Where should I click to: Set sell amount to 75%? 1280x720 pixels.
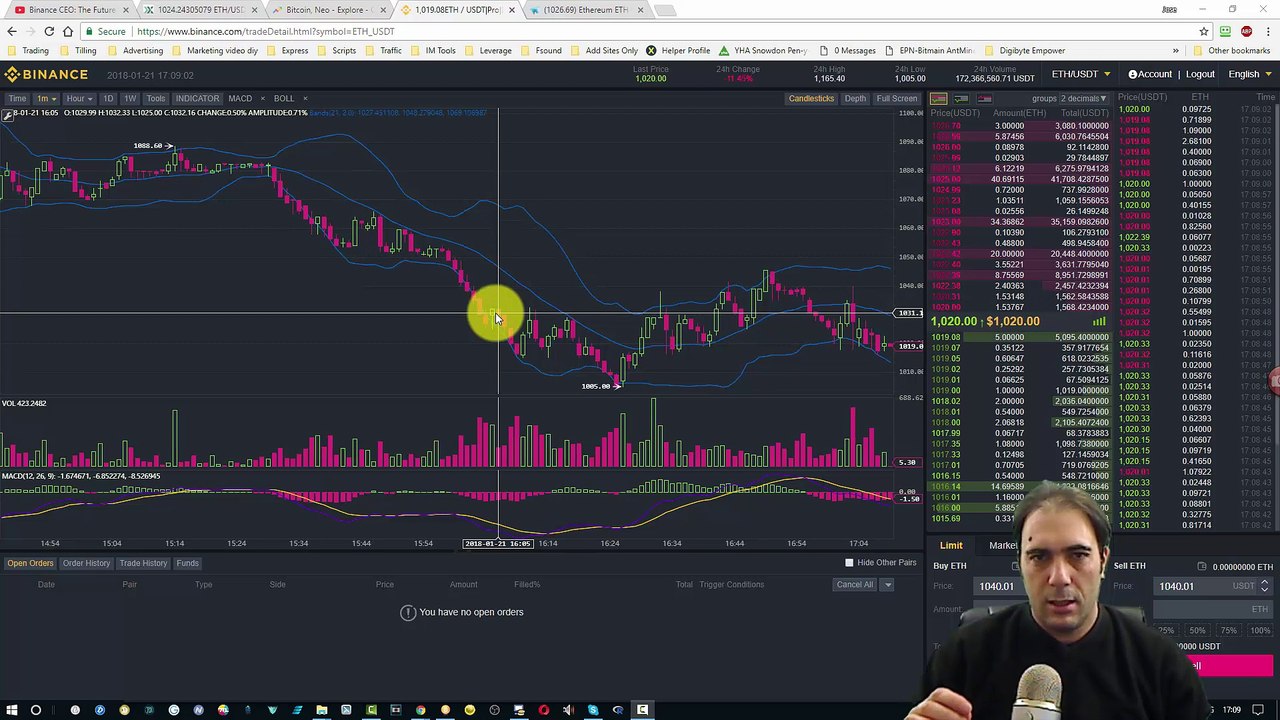pyautogui.click(x=1228, y=630)
